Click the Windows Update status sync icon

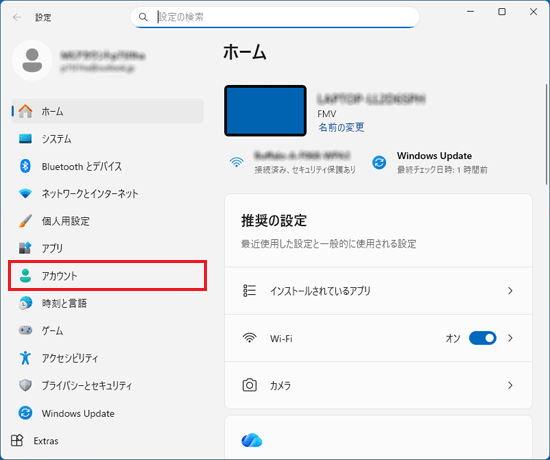[379, 162]
